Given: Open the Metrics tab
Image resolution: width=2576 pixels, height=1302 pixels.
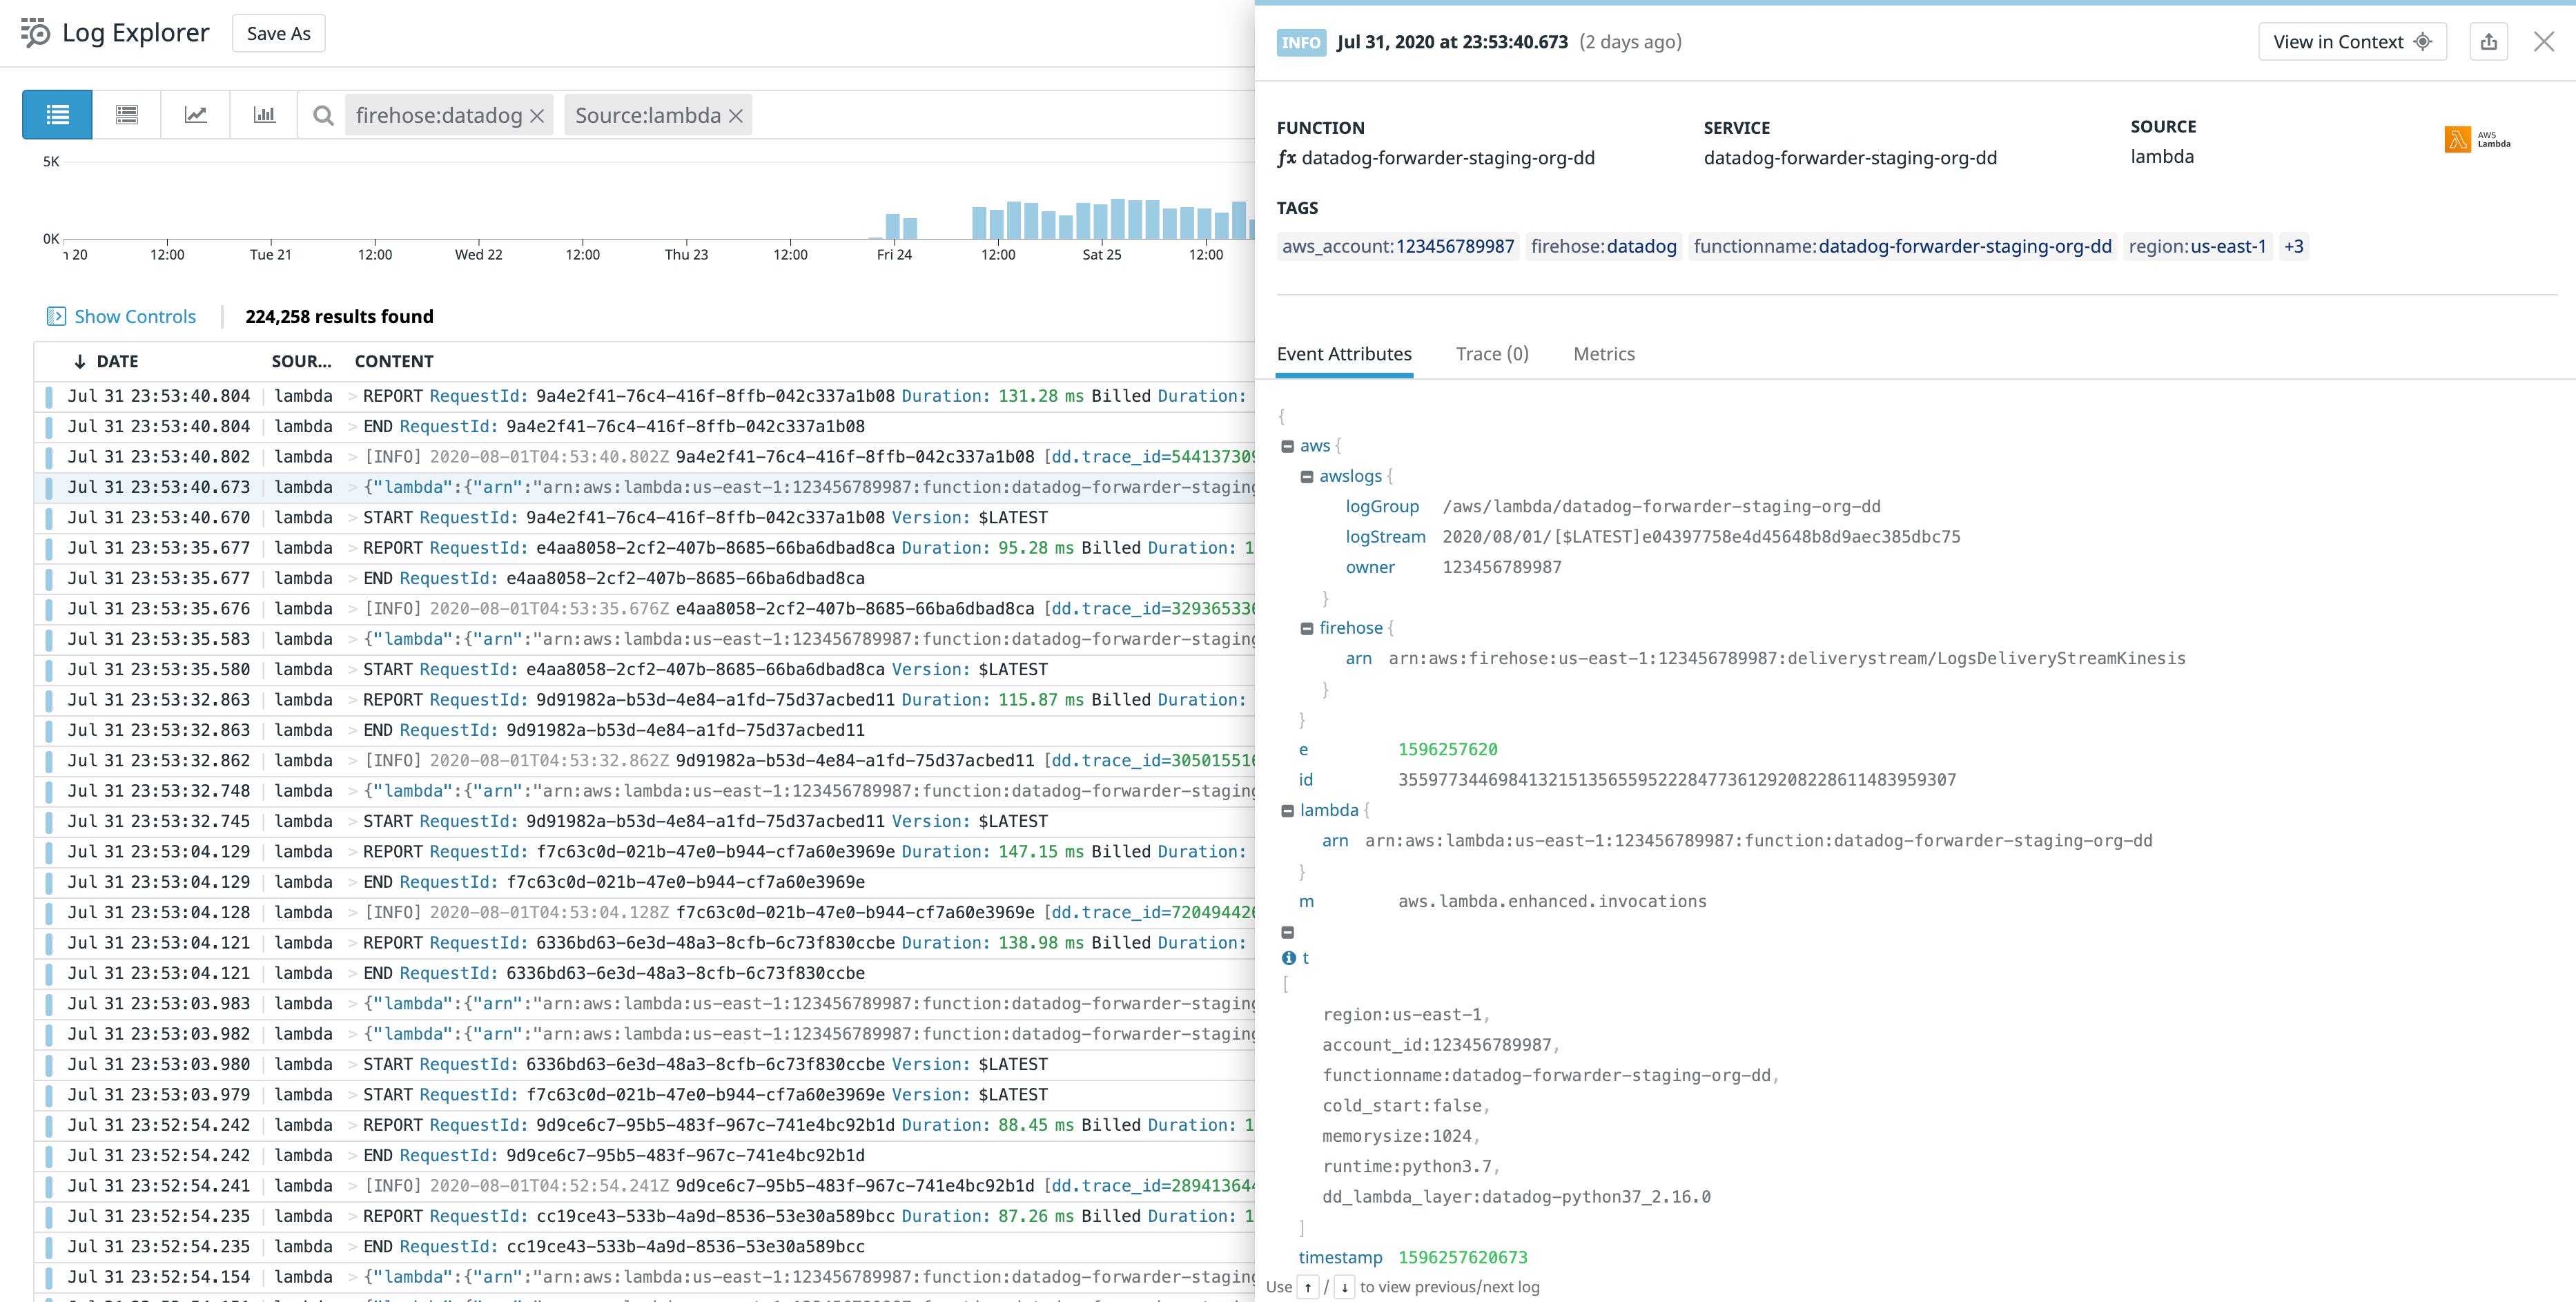Looking at the screenshot, I should pos(1603,354).
